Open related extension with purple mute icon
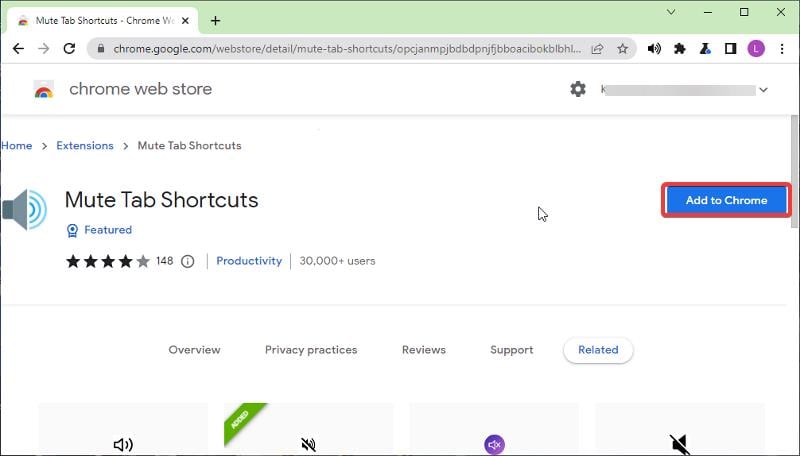This screenshot has height=456, width=800. pyautogui.click(x=494, y=429)
